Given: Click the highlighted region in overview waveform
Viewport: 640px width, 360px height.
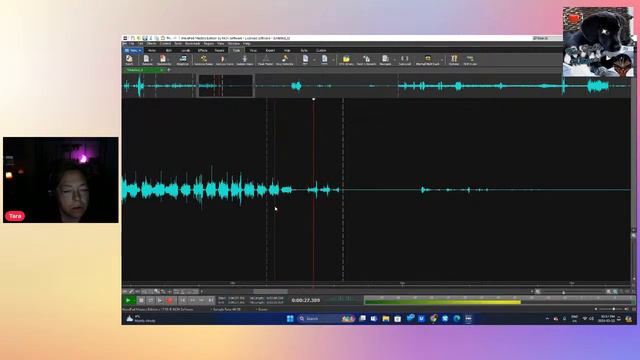Looking at the screenshot, I should coord(226,86).
